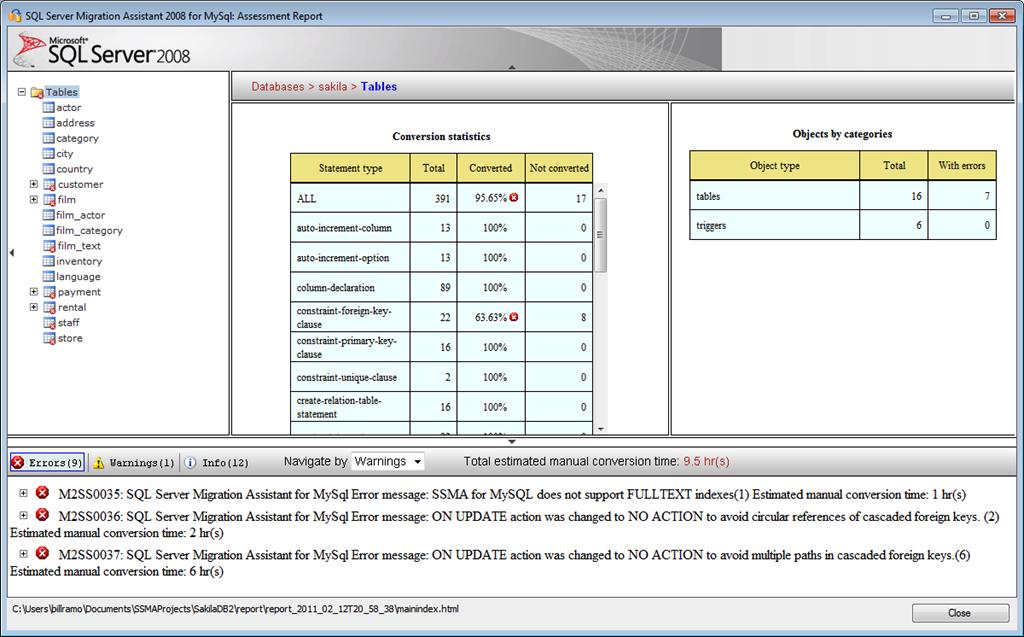Expand the film table node
Viewport: 1024px width, 637px height.
pos(34,199)
